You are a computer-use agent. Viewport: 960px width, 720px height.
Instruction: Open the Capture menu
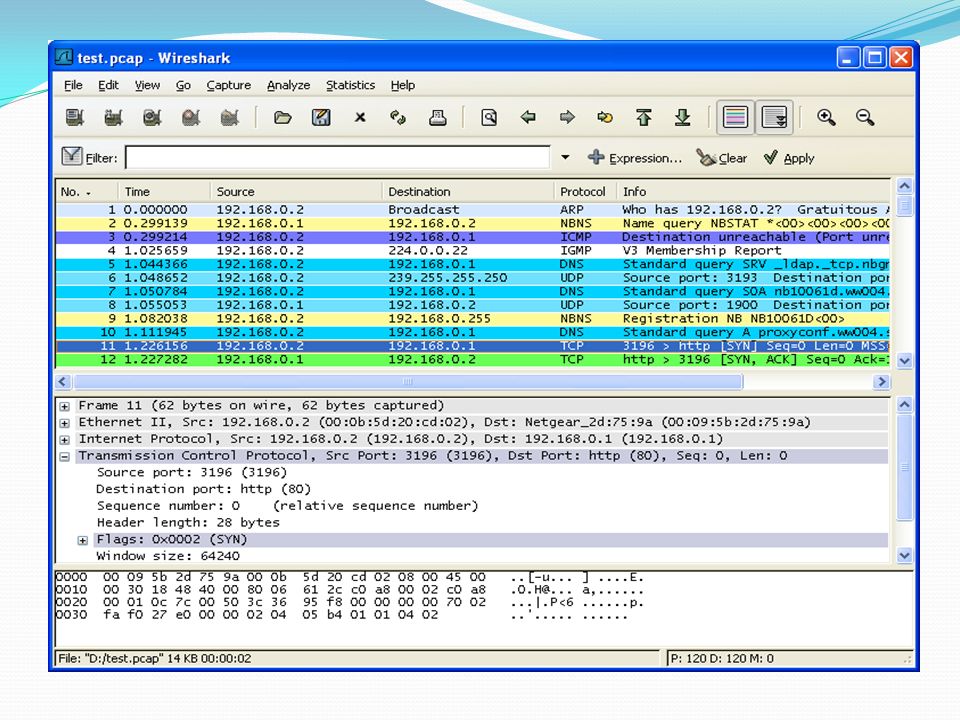click(x=228, y=85)
